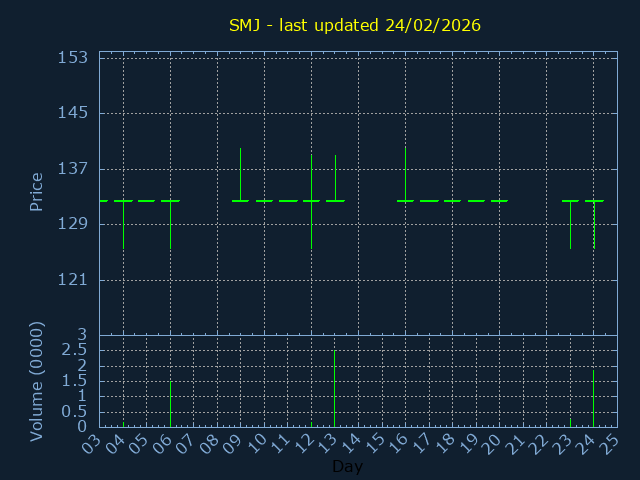
Task: Select the 137 price tick label
Action: 74,169
